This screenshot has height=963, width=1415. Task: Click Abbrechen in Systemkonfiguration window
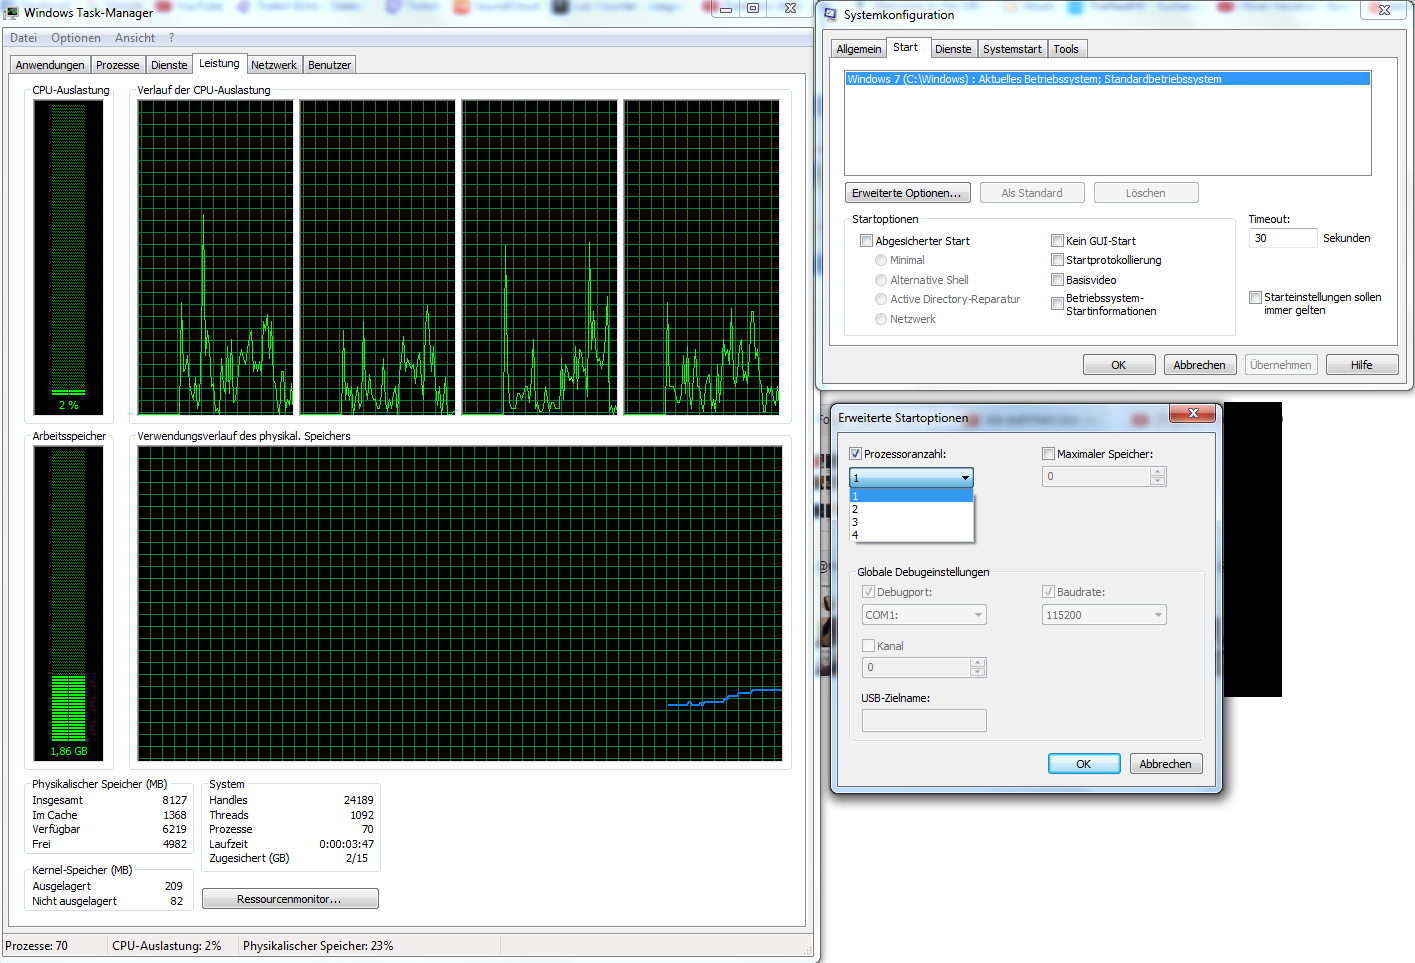point(1200,365)
